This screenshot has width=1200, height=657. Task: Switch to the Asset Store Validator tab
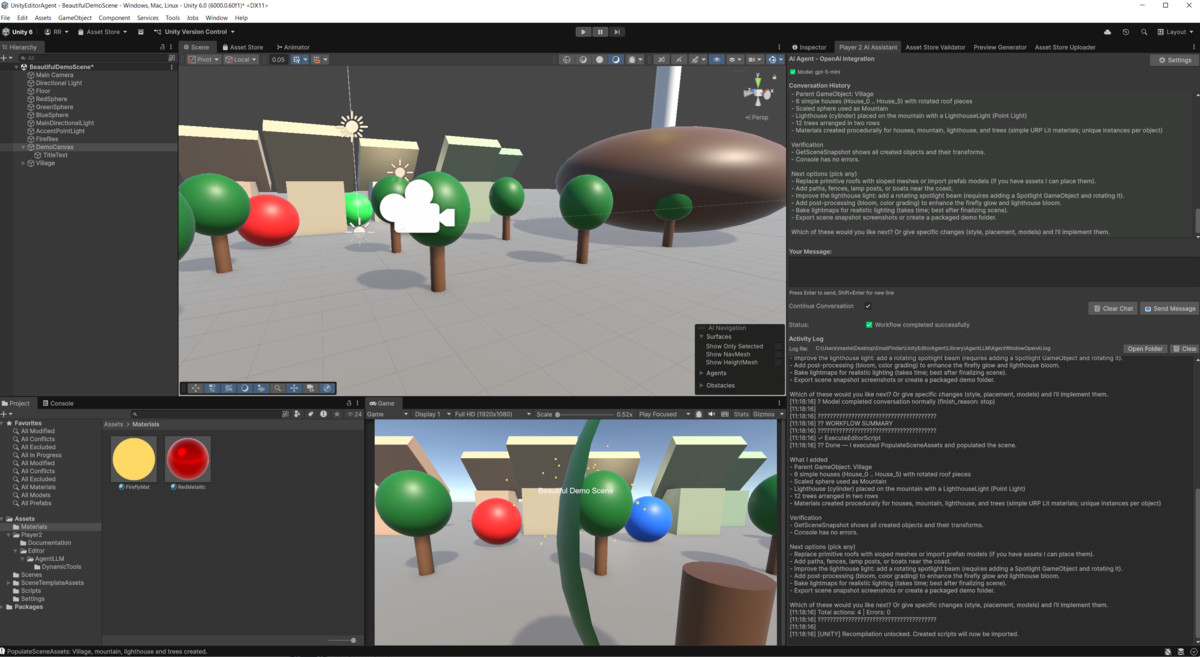[x=935, y=47]
